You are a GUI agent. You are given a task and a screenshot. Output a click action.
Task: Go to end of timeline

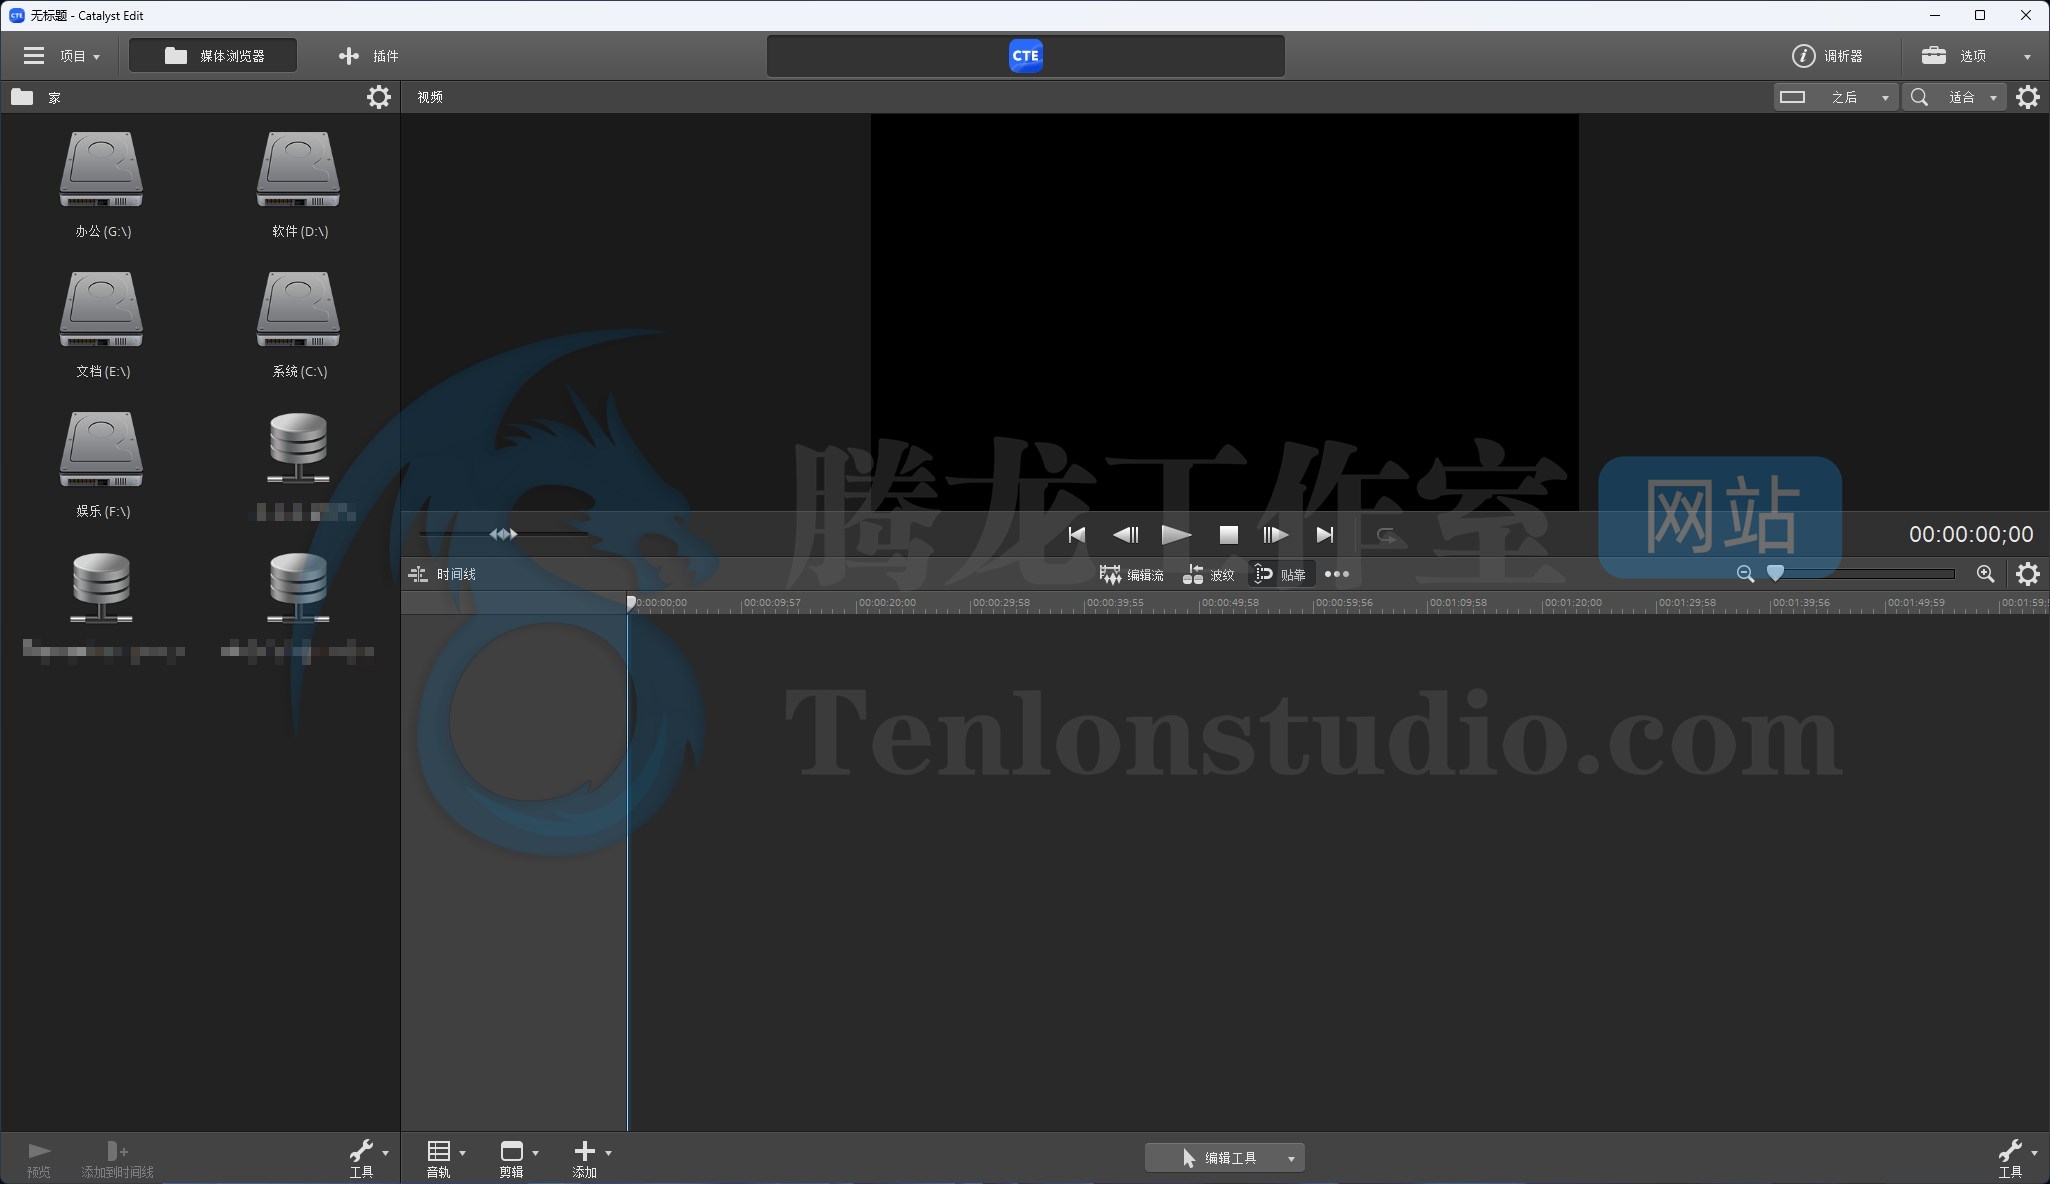(1325, 535)
